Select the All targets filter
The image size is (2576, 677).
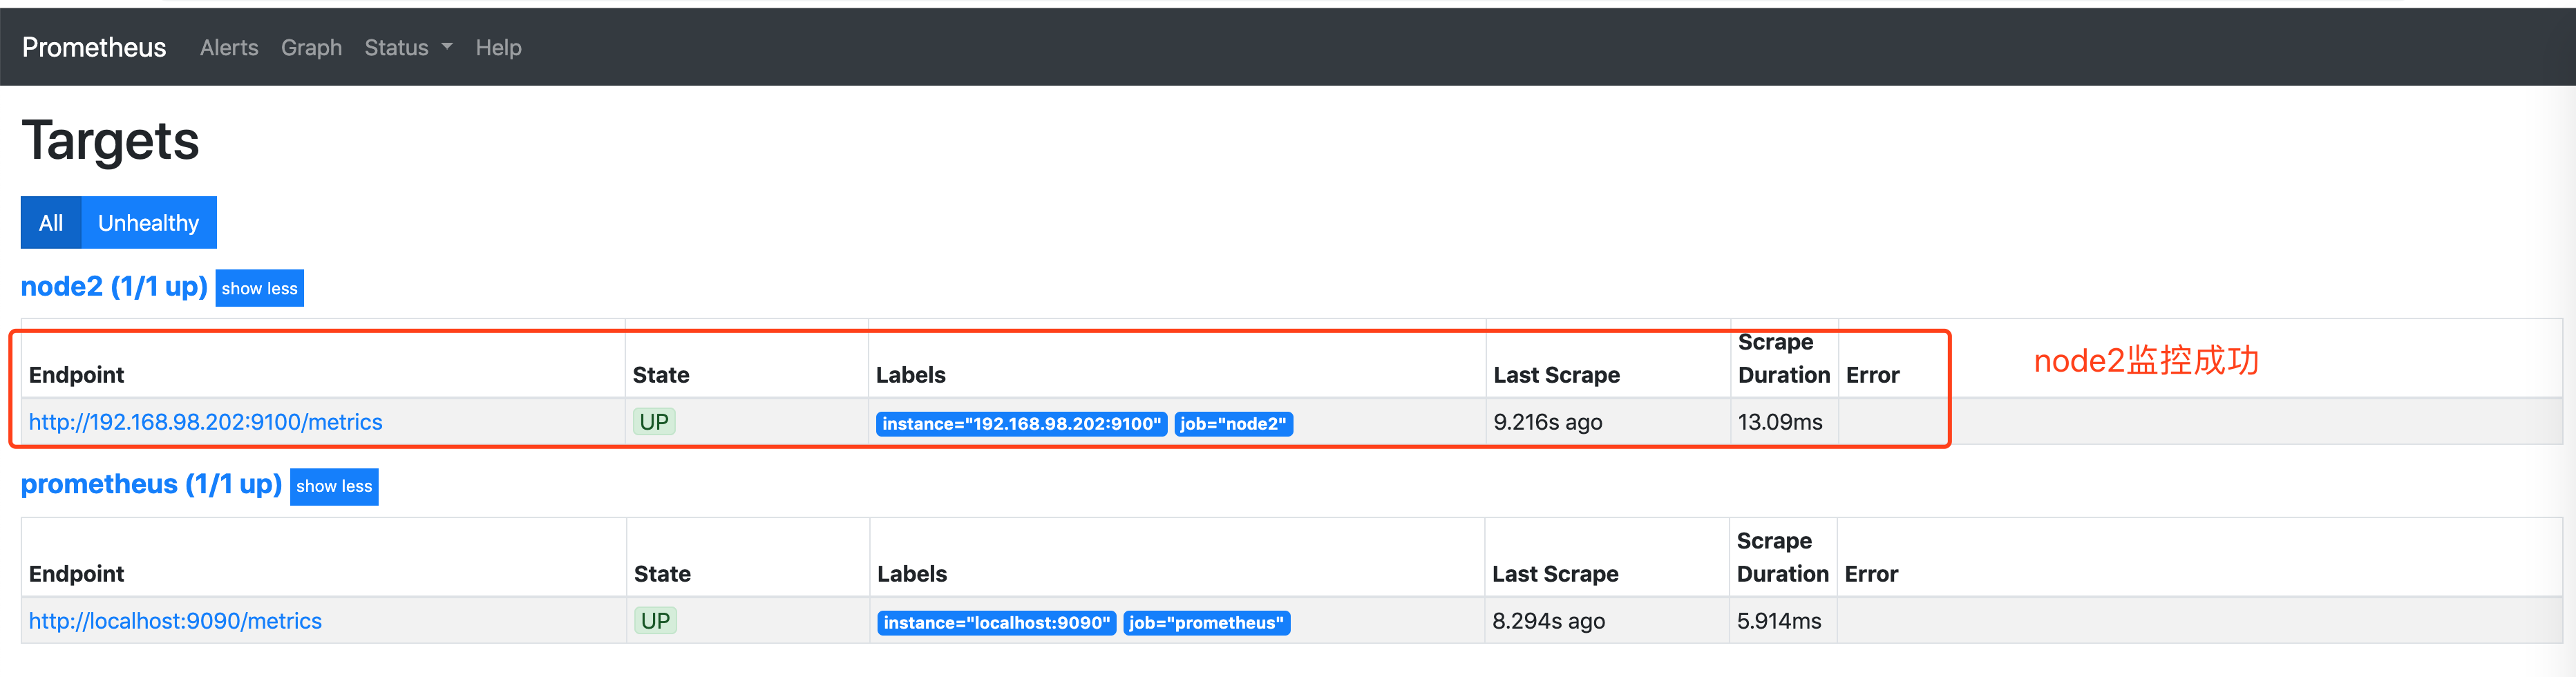[51, 222]
